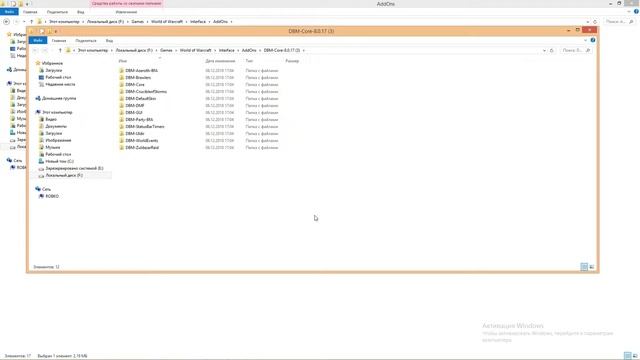Open Сеть in the front navigation pane

click(x=46, y=189)
